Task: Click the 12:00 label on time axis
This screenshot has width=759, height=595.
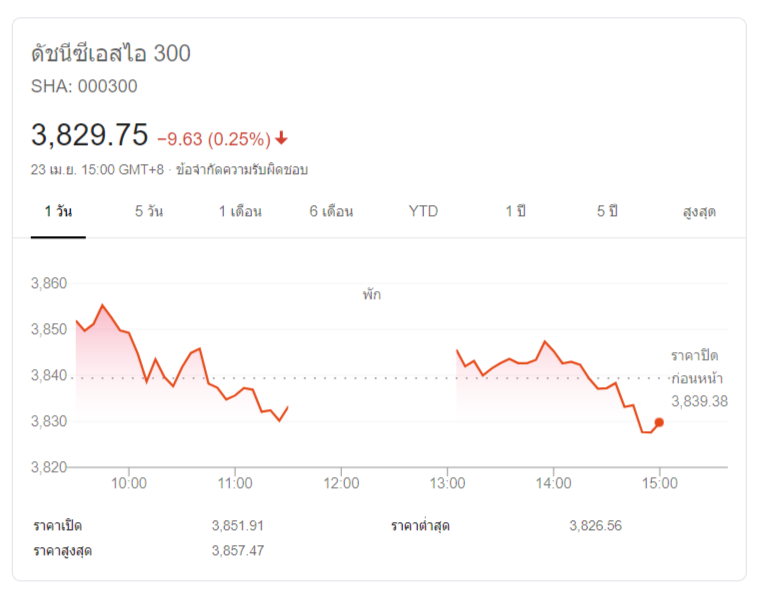Action: pyautogui.click(x=341, y=483)
